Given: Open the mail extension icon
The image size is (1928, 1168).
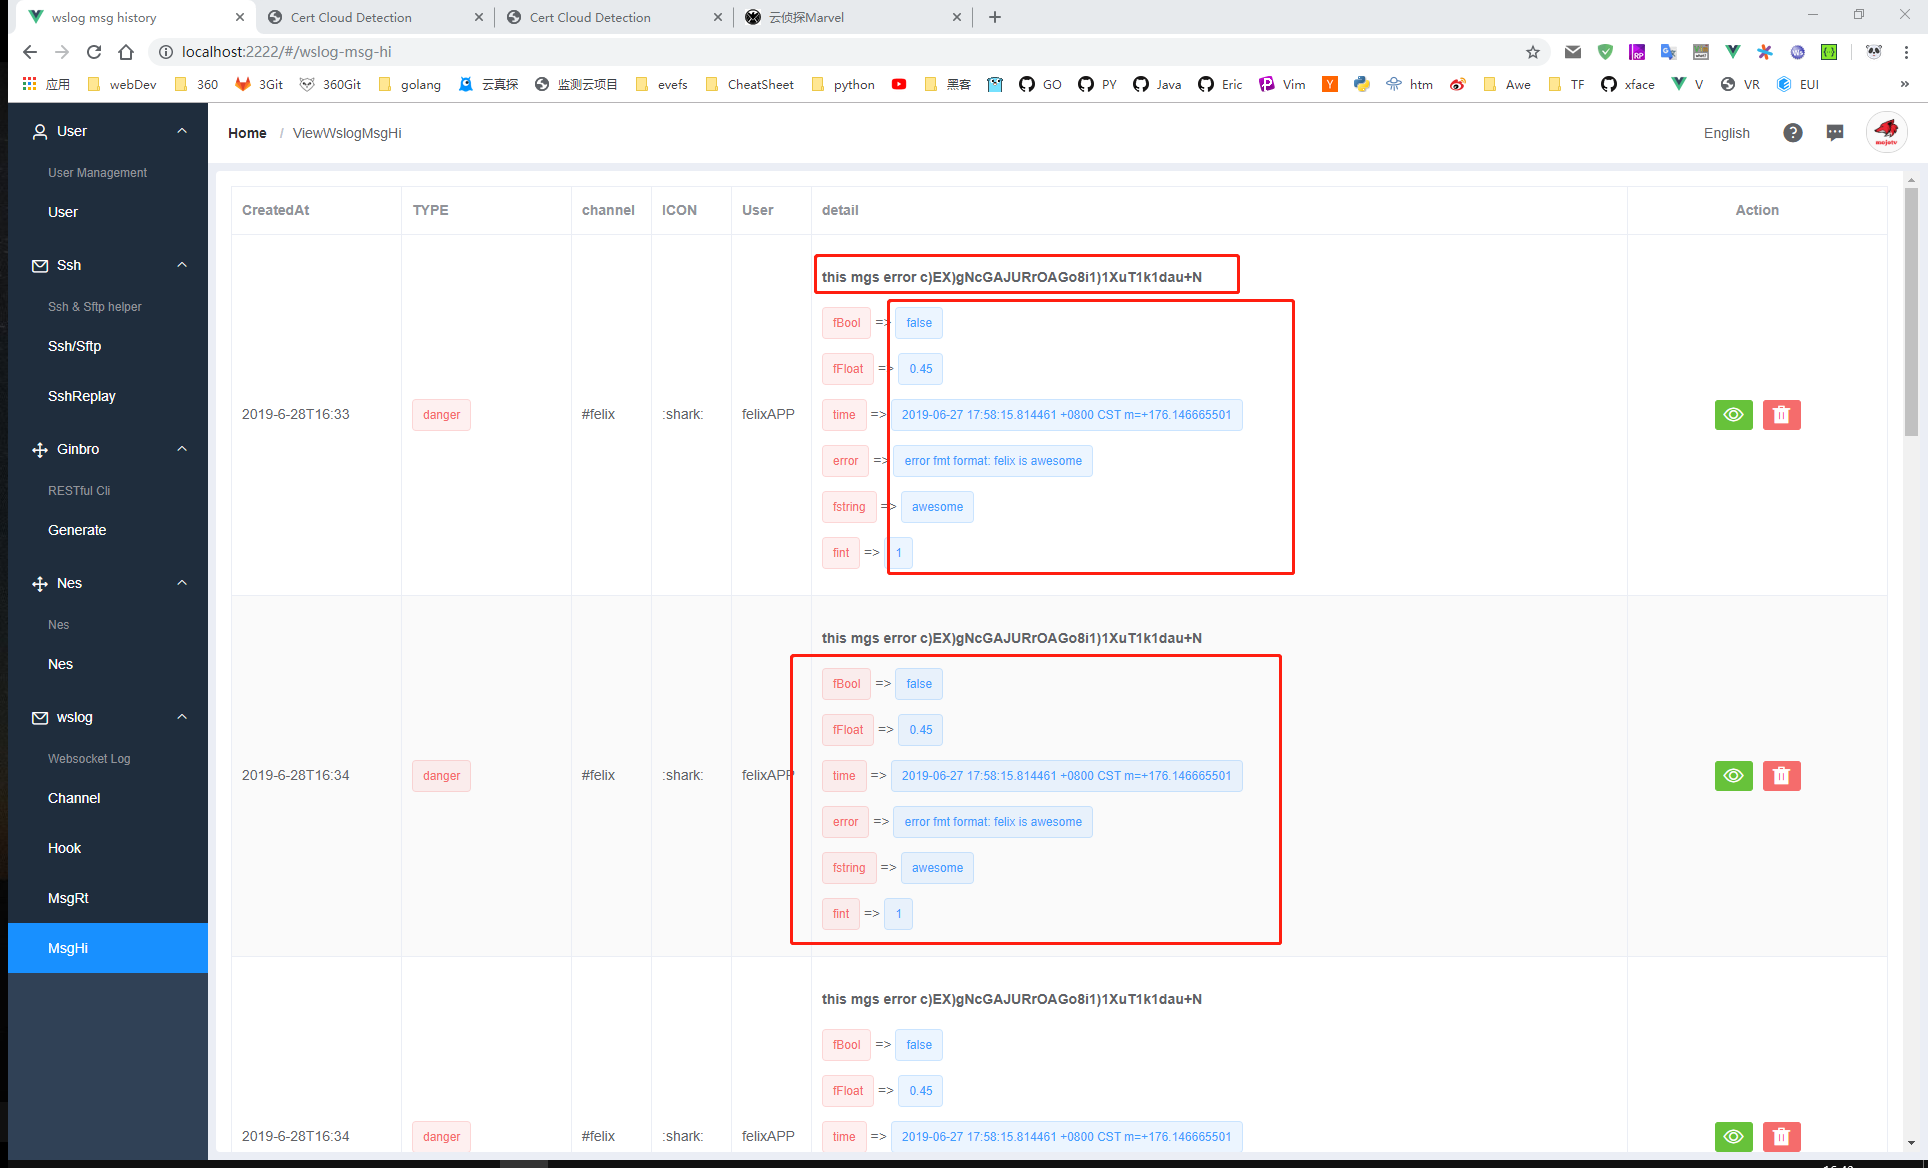Looking at the screenshot, I should [1572, 52].
